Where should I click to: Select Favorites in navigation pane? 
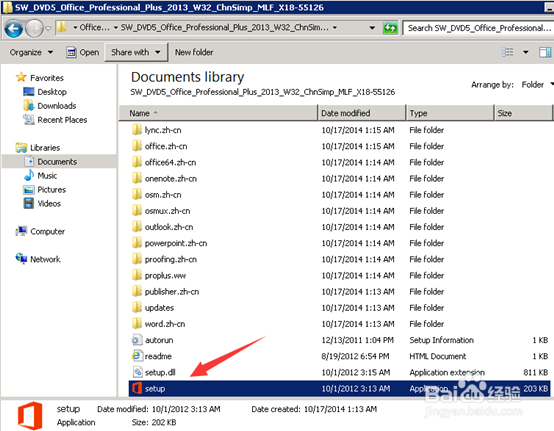47,78
